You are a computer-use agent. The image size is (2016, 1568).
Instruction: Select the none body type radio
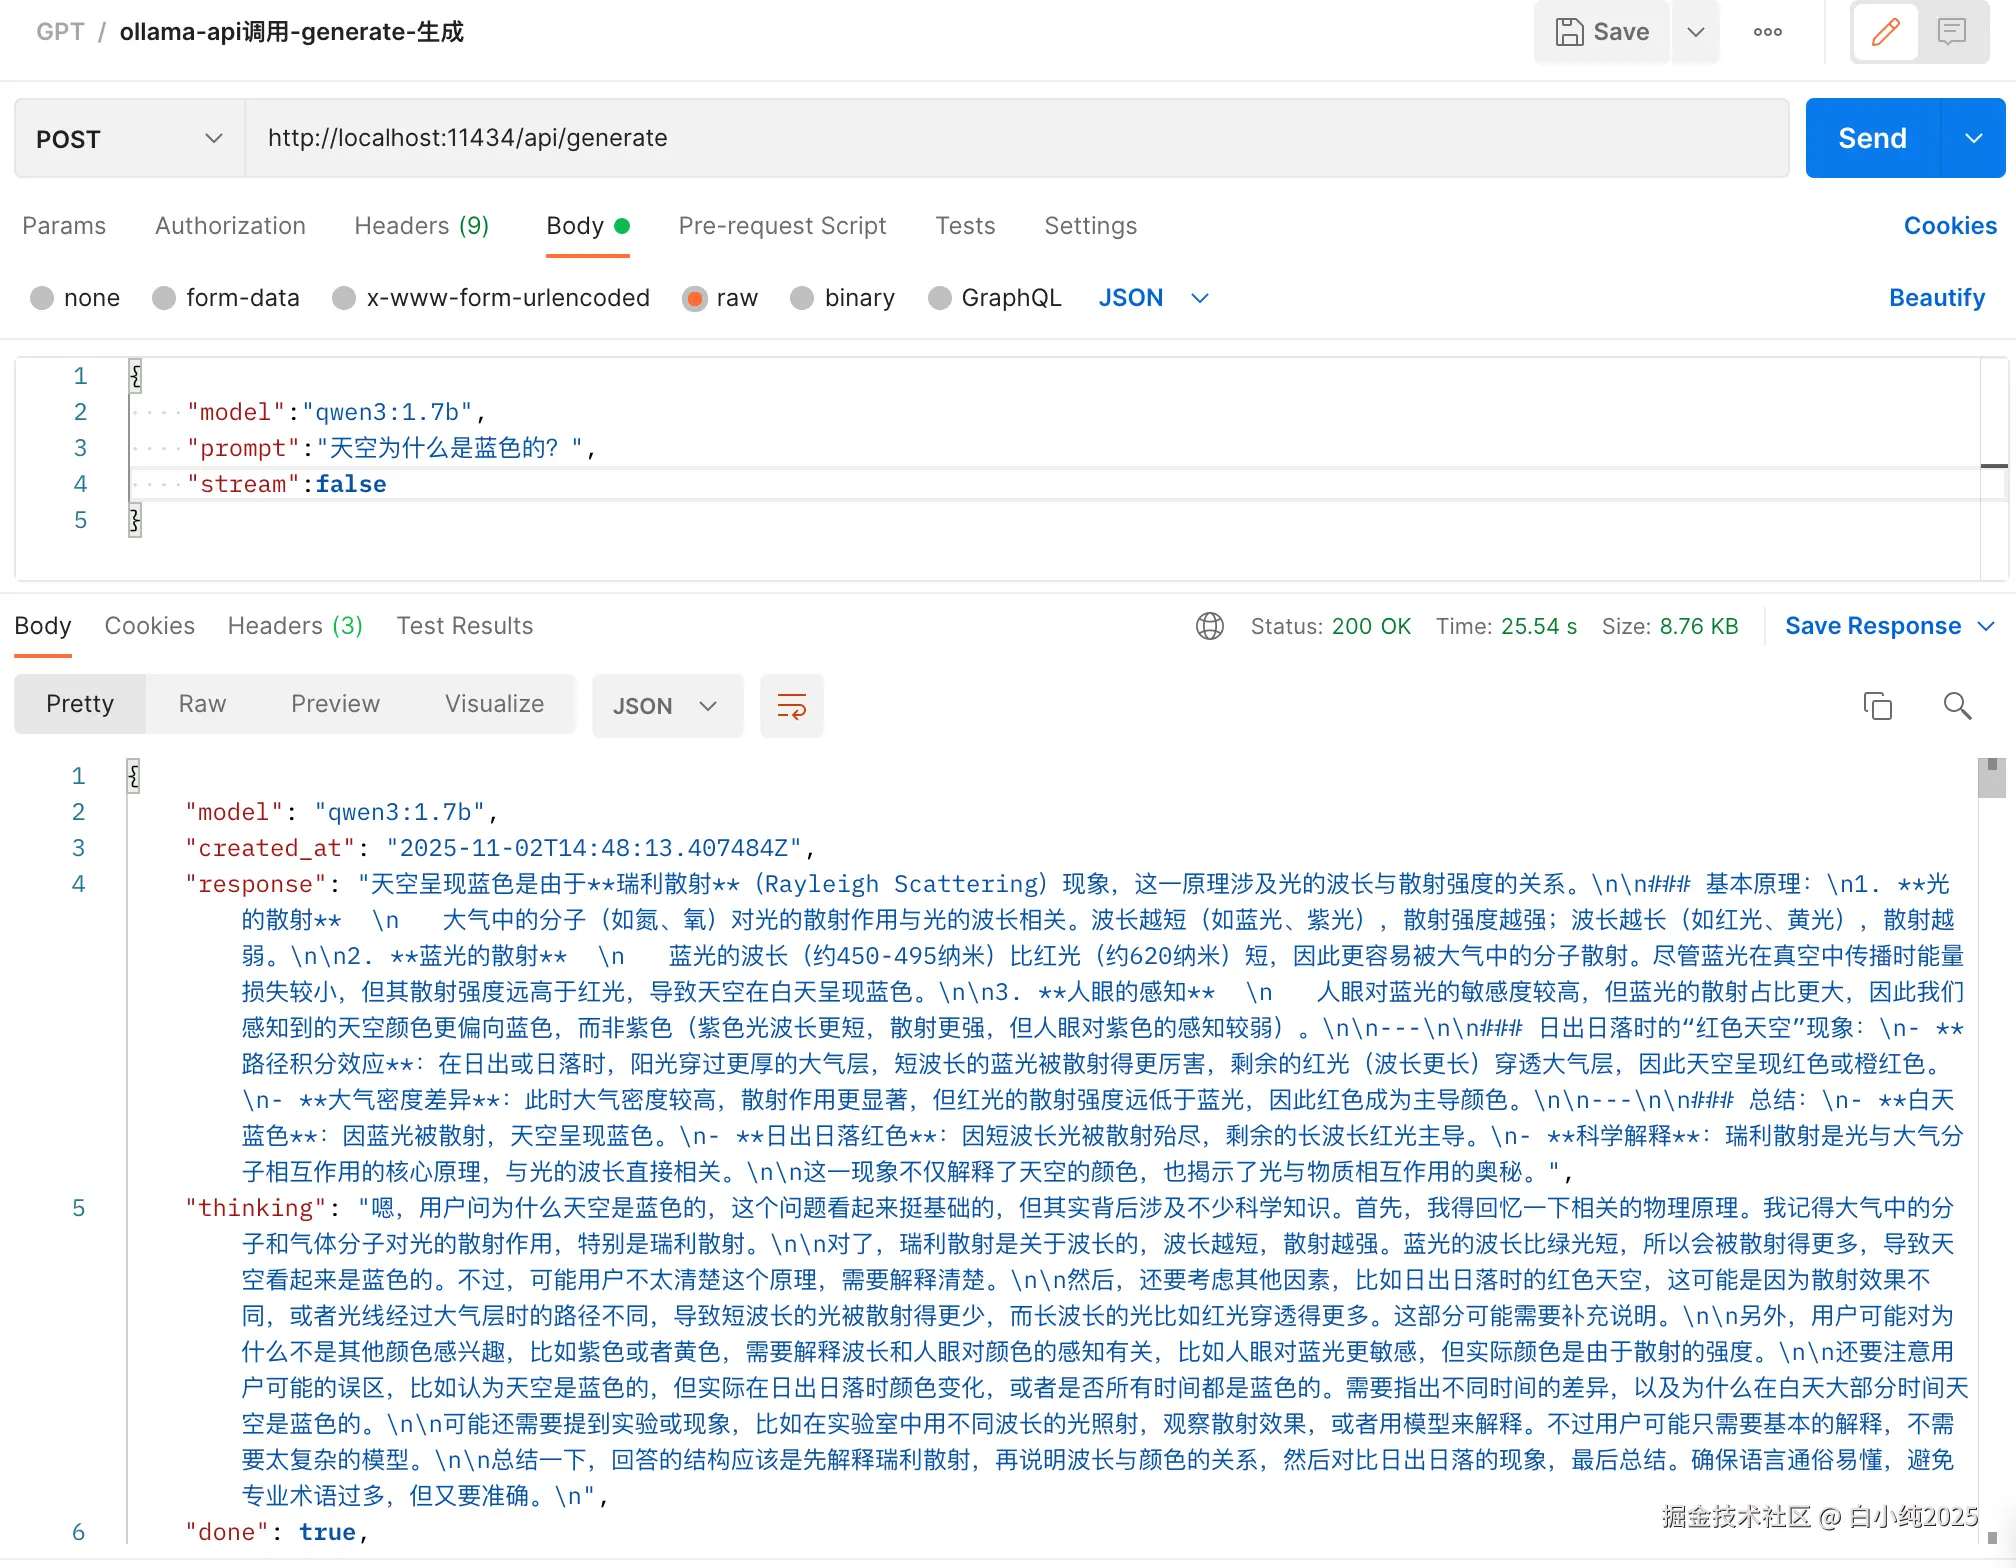(42, 298)
